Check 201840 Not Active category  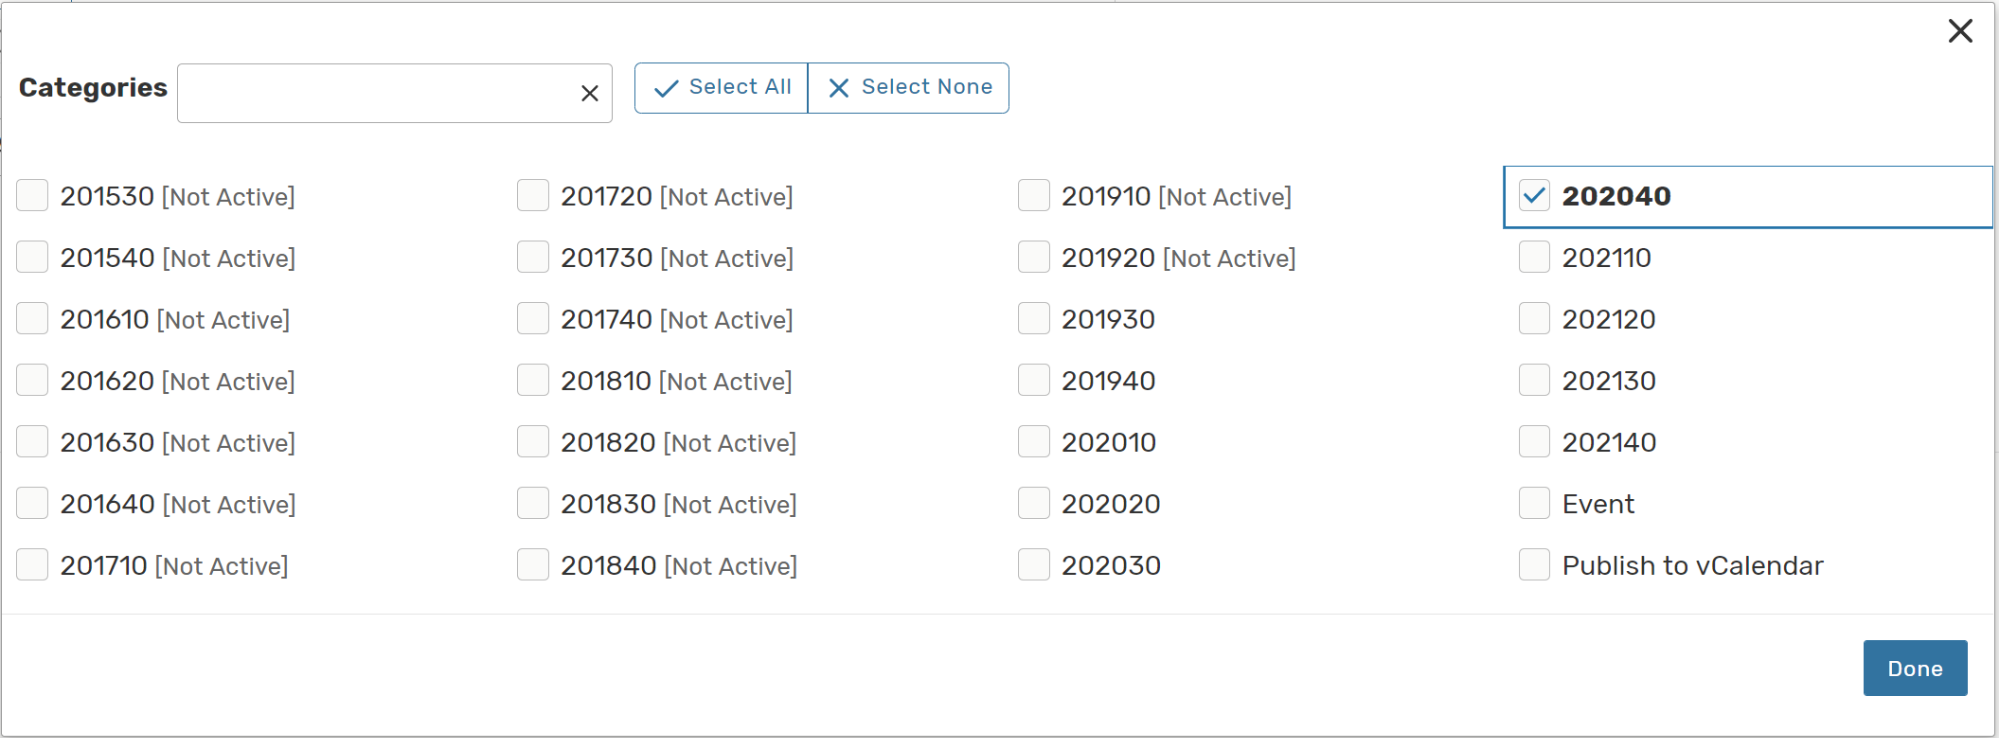pyautogui.click(x=532, y=565)
